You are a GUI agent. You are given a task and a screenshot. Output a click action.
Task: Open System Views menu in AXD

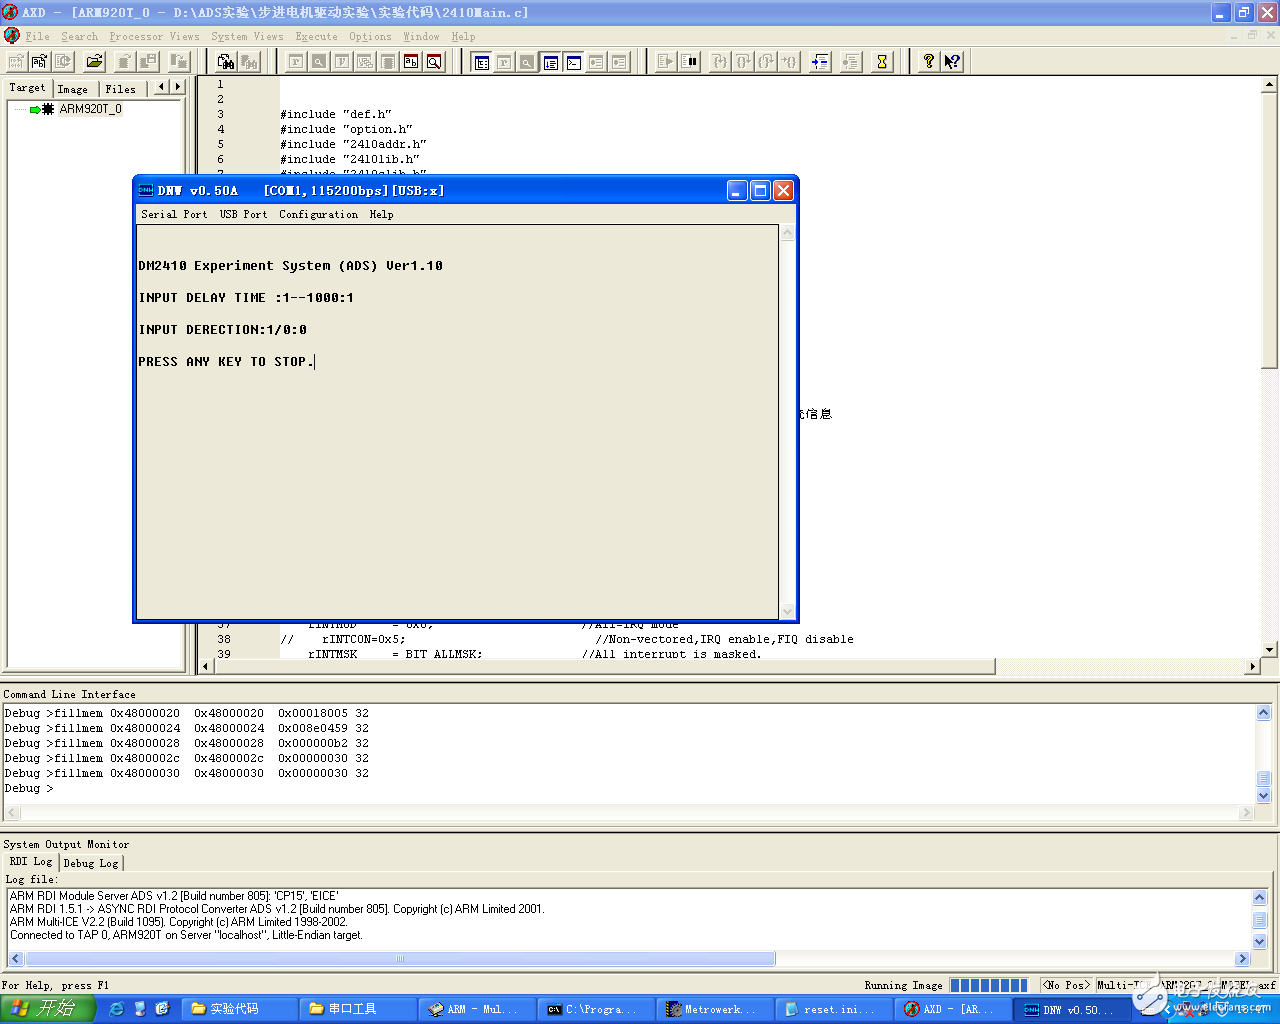click(x=247, y=36)
